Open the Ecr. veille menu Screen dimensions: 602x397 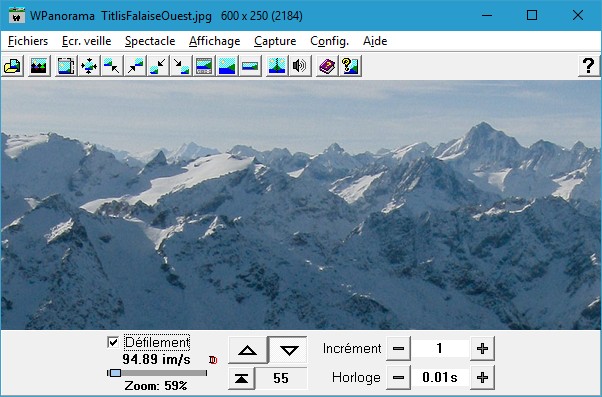point(86,41)
